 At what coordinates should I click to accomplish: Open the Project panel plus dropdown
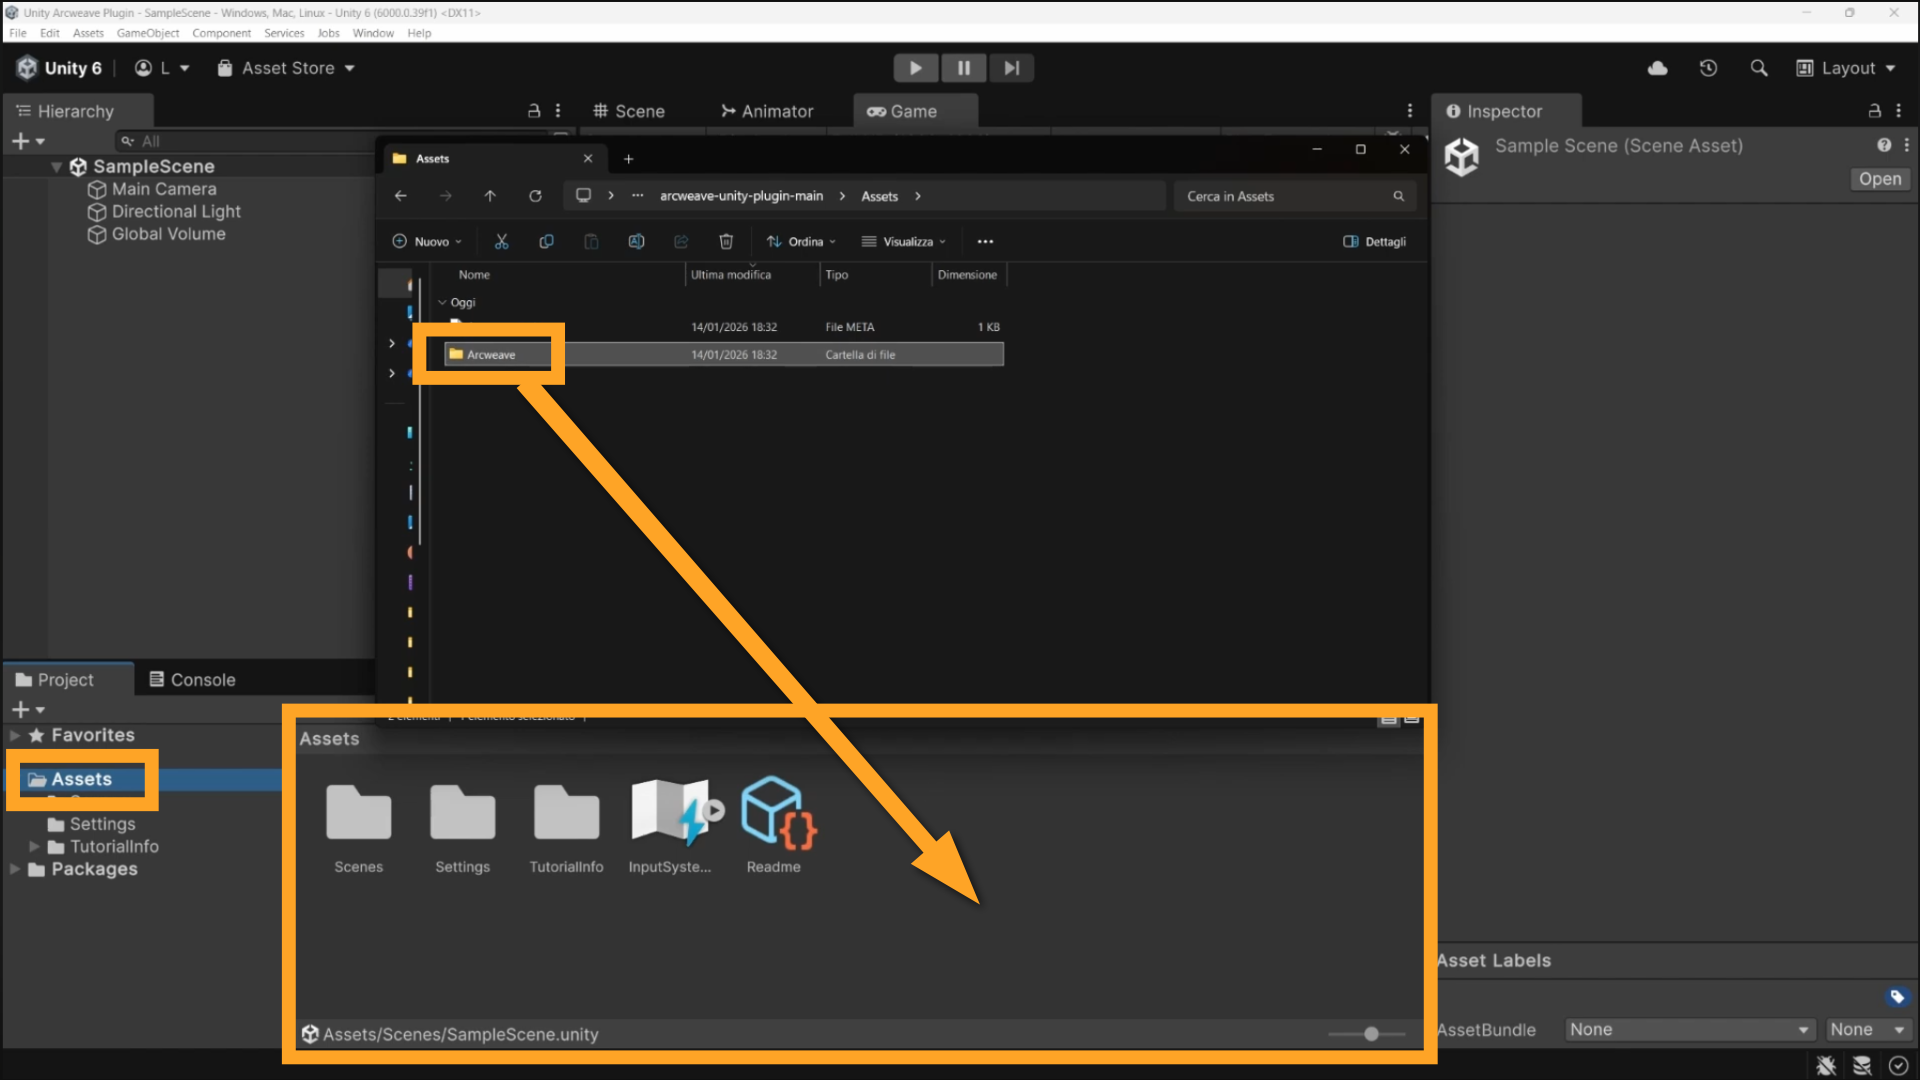pyautogui.click(x=27, y=710)
